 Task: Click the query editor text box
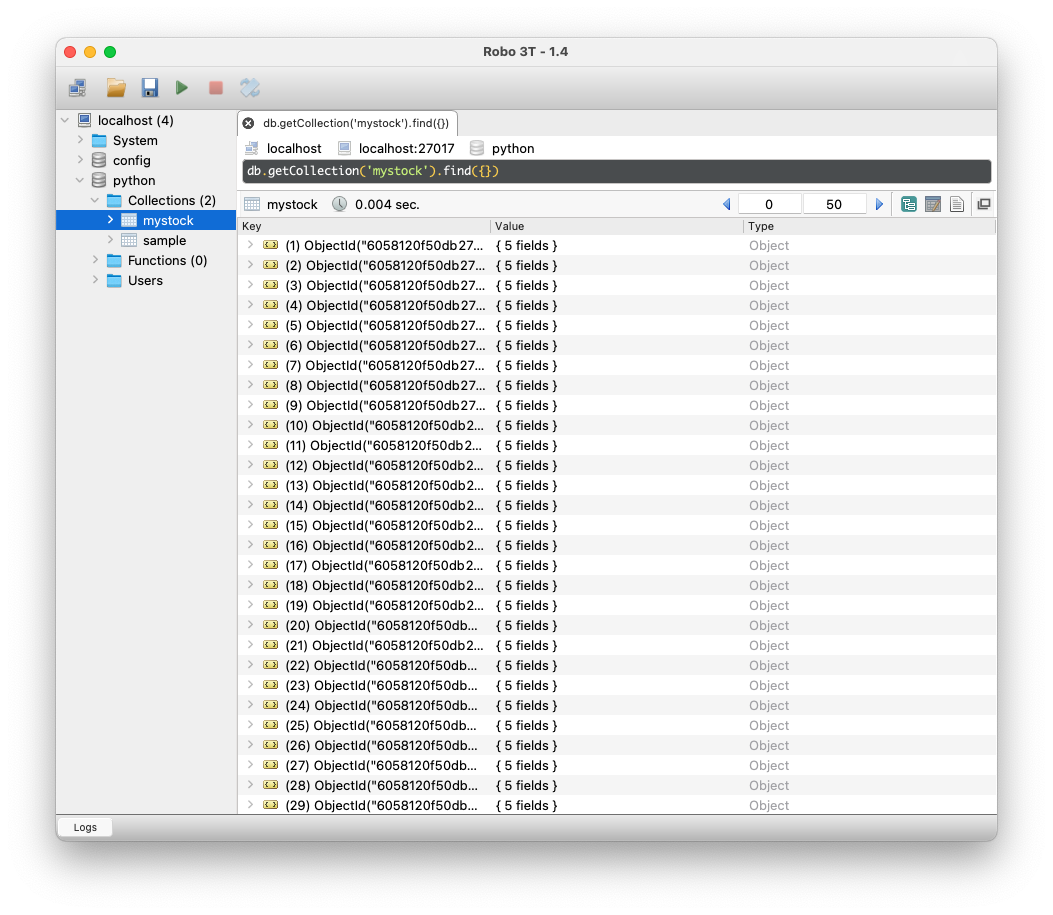tap(616, 171)
